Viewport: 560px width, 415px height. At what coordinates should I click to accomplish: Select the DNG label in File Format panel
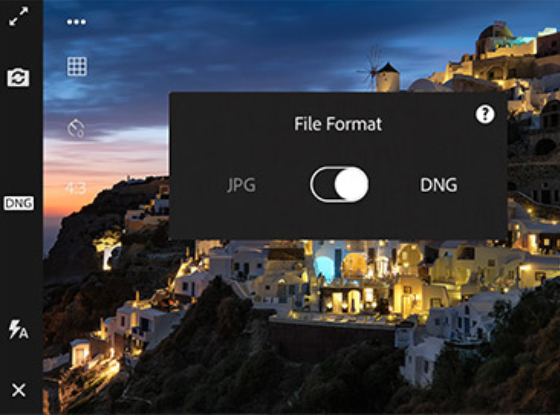pos(439,185)
